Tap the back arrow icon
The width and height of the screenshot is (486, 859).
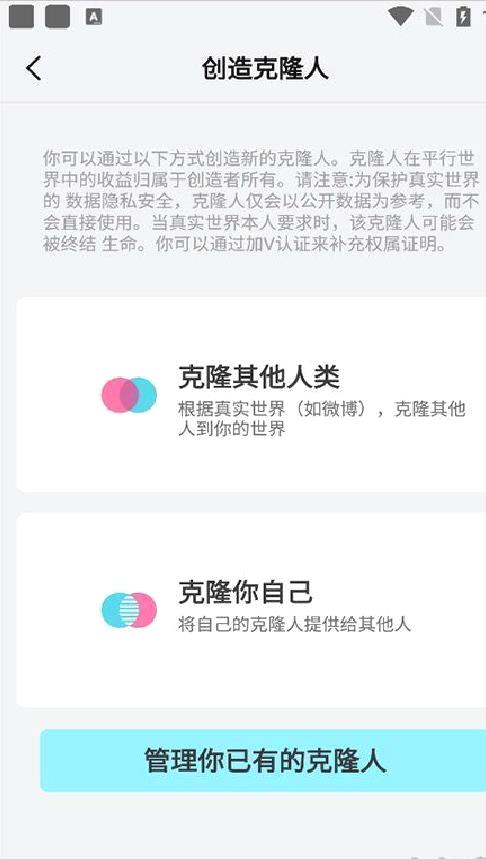[x=33, y=69]
